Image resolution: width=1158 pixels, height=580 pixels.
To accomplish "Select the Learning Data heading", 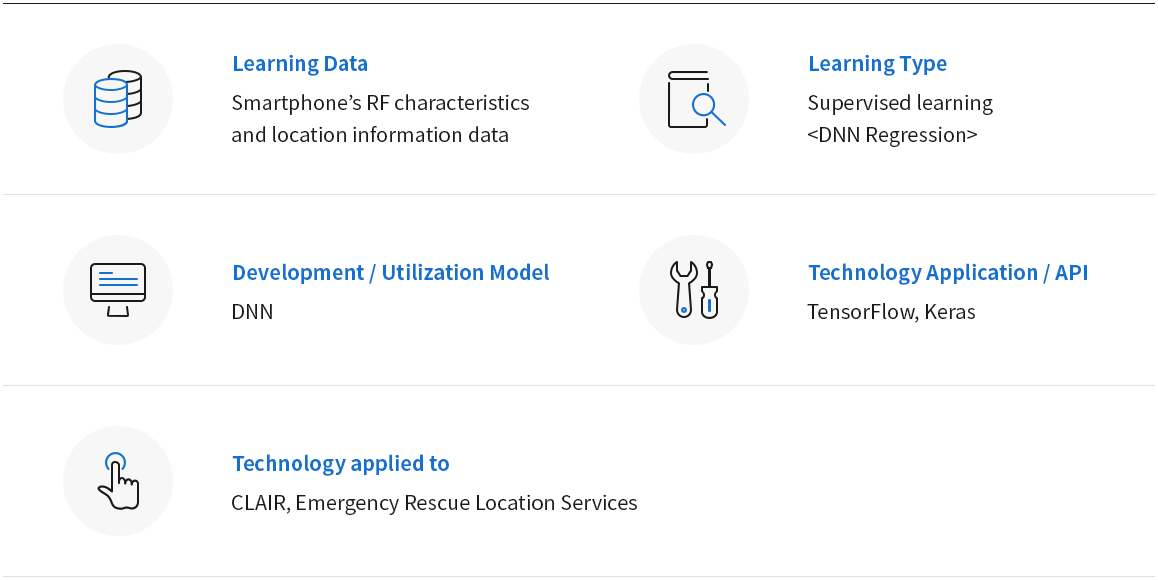I will coord(300,64).
